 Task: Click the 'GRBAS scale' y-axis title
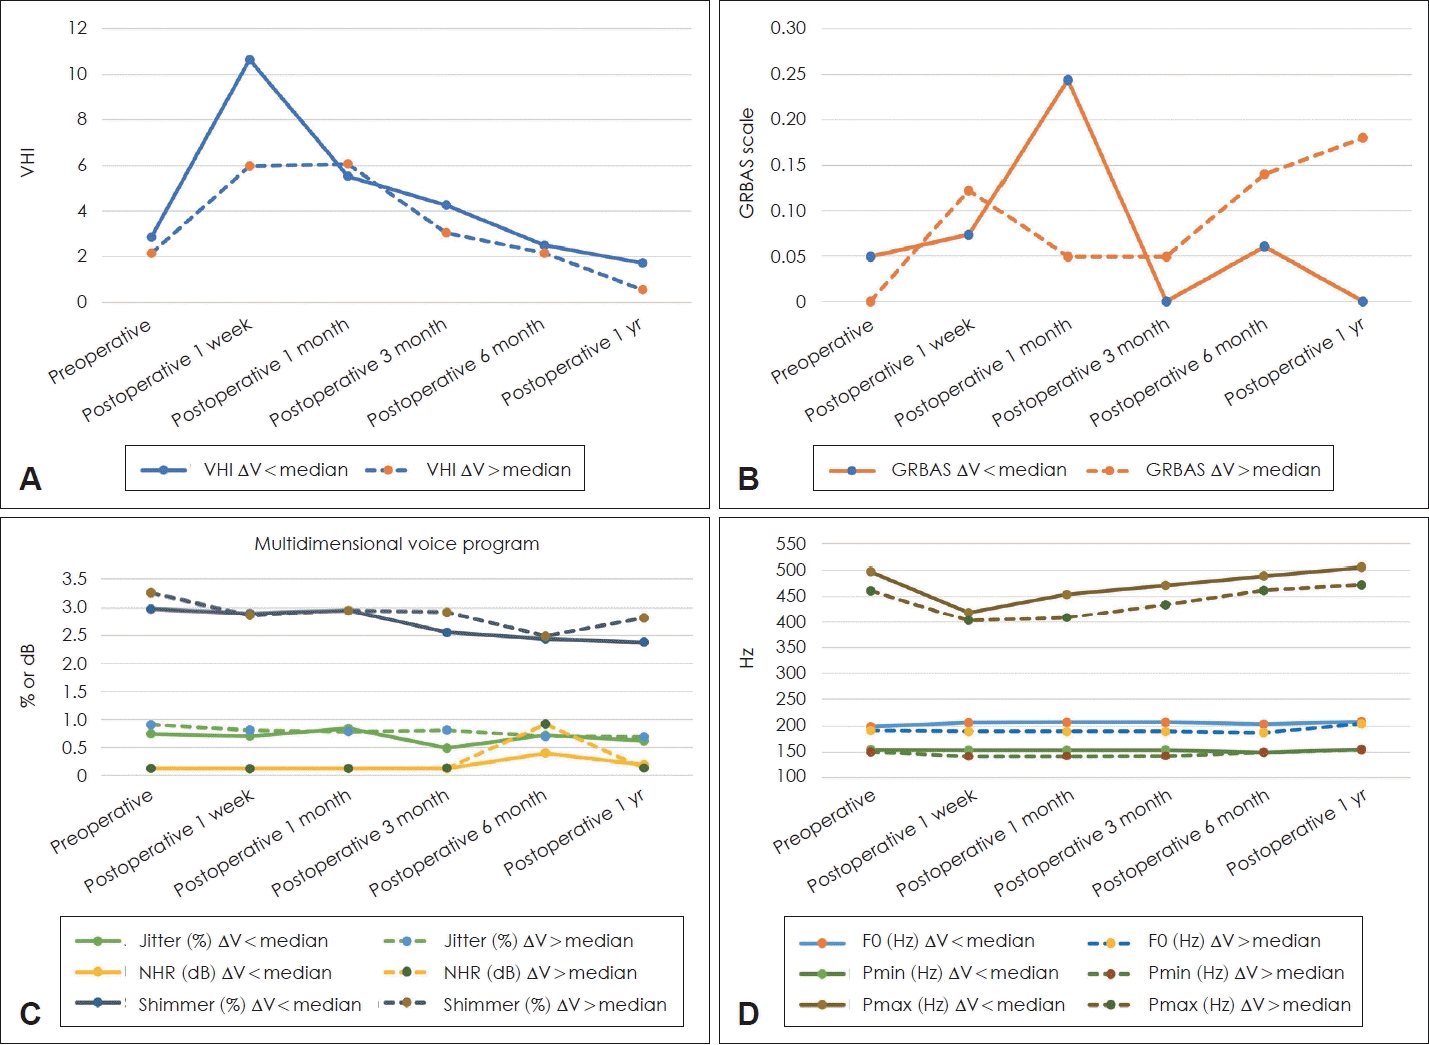pos(746,163)
